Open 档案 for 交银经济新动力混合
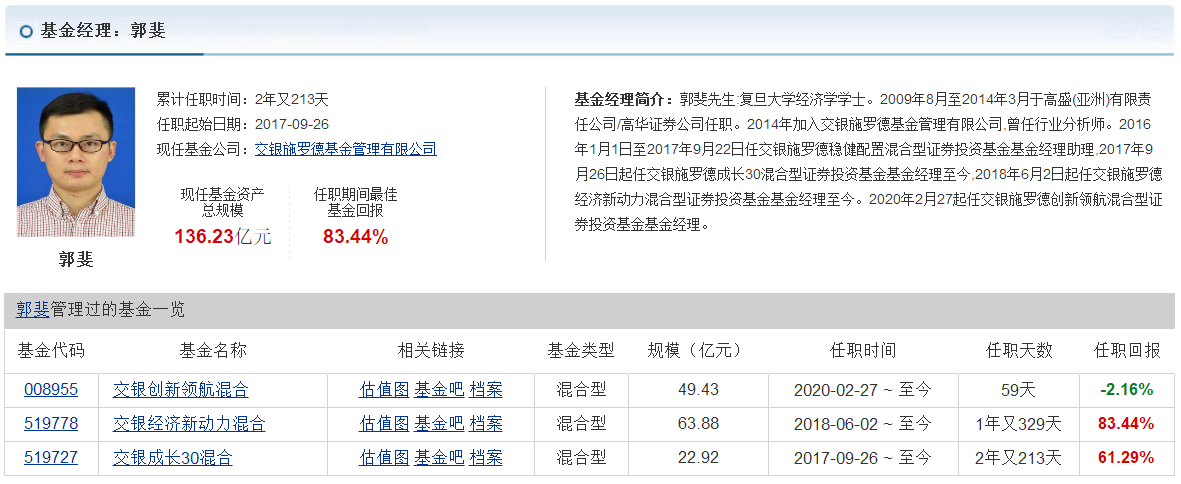 pyautogui.click(x=486, y=424)
